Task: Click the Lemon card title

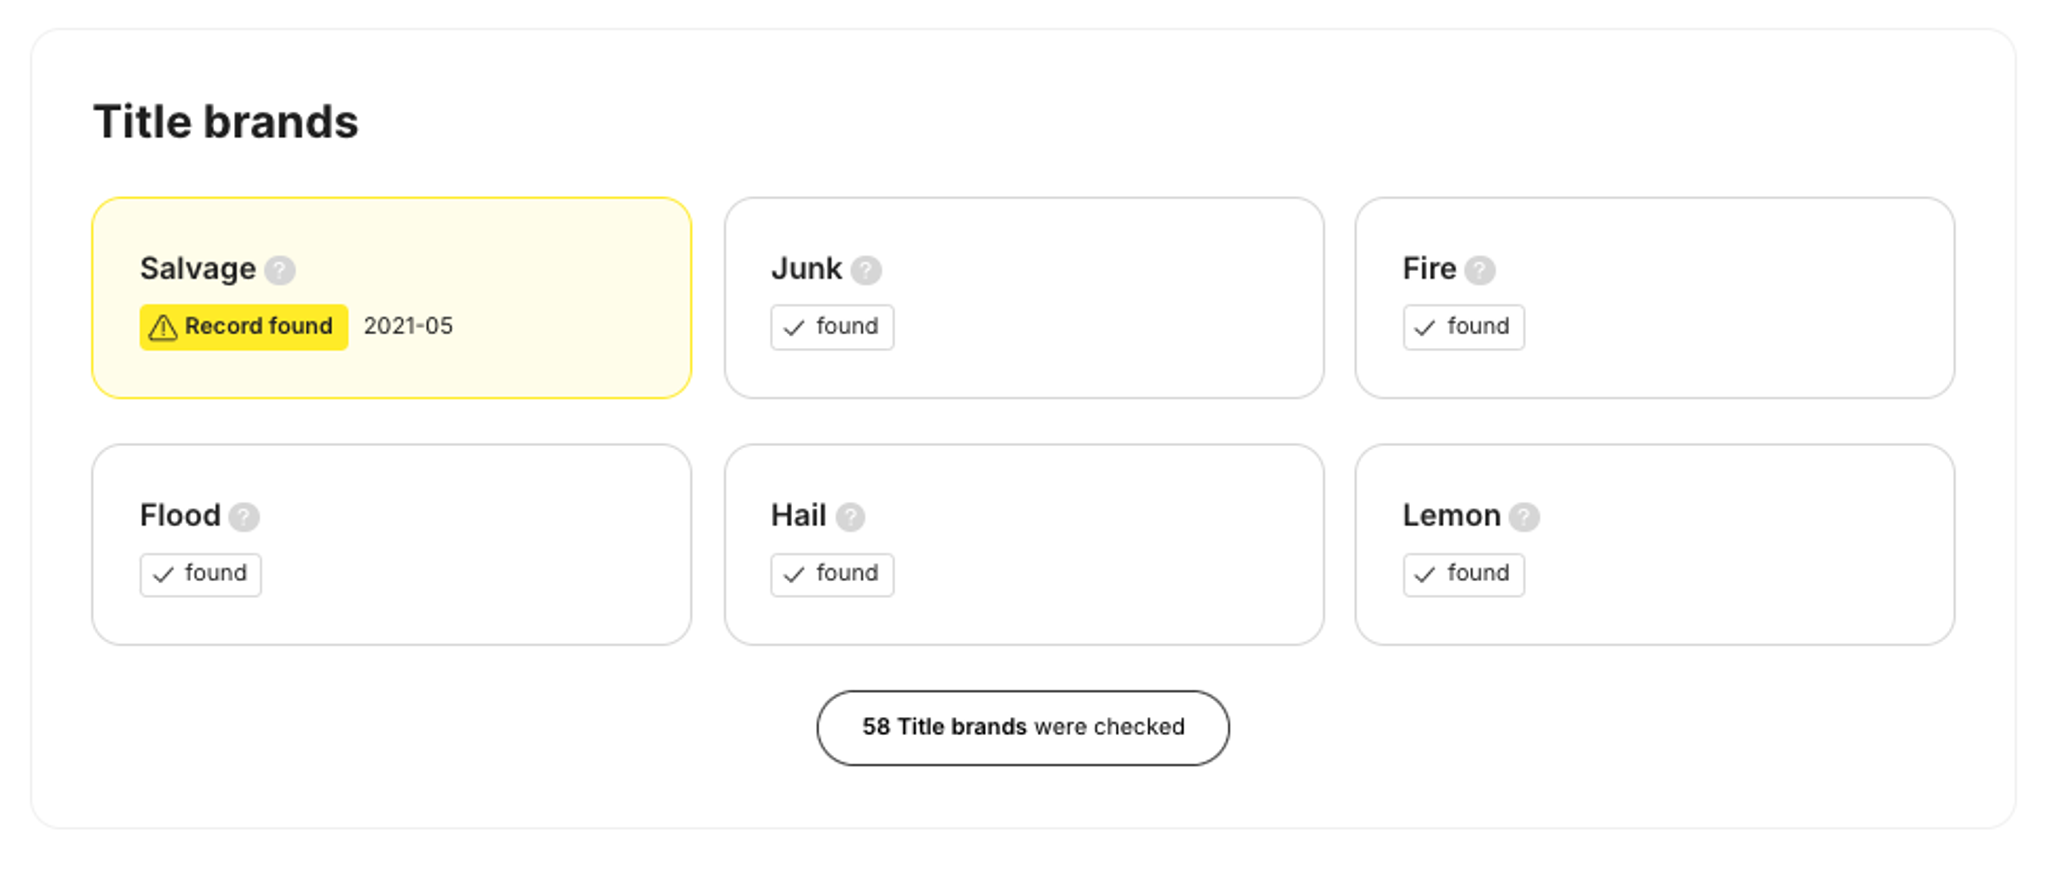Action: pos(1451,516)
